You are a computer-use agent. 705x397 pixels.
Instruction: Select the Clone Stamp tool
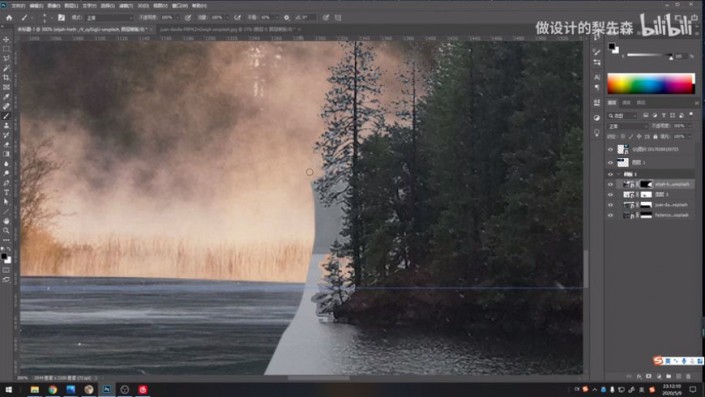[6, 125]
